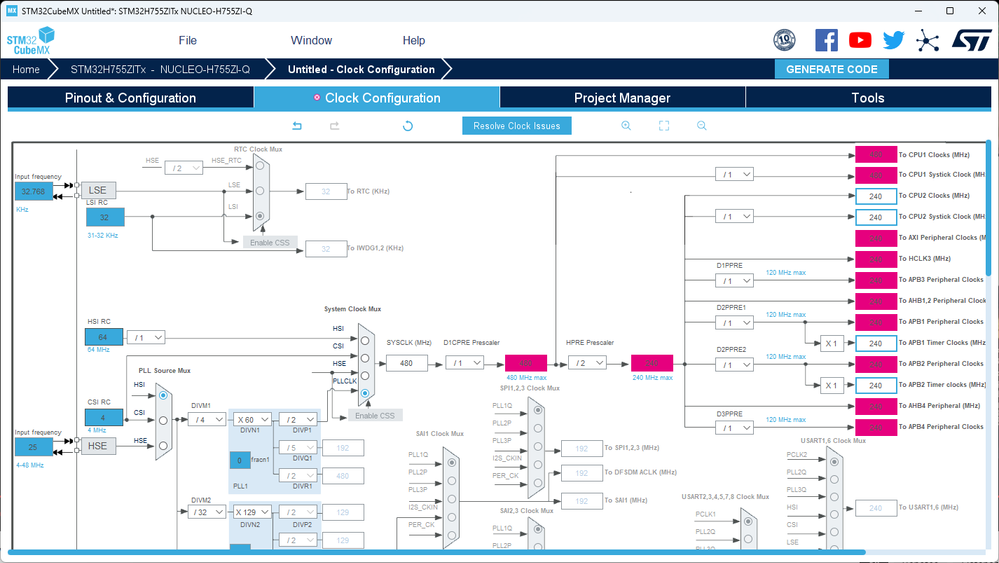Open the D3PPRE /1 dropdown
The image size is (999, 563).
[x=735, y=428]
